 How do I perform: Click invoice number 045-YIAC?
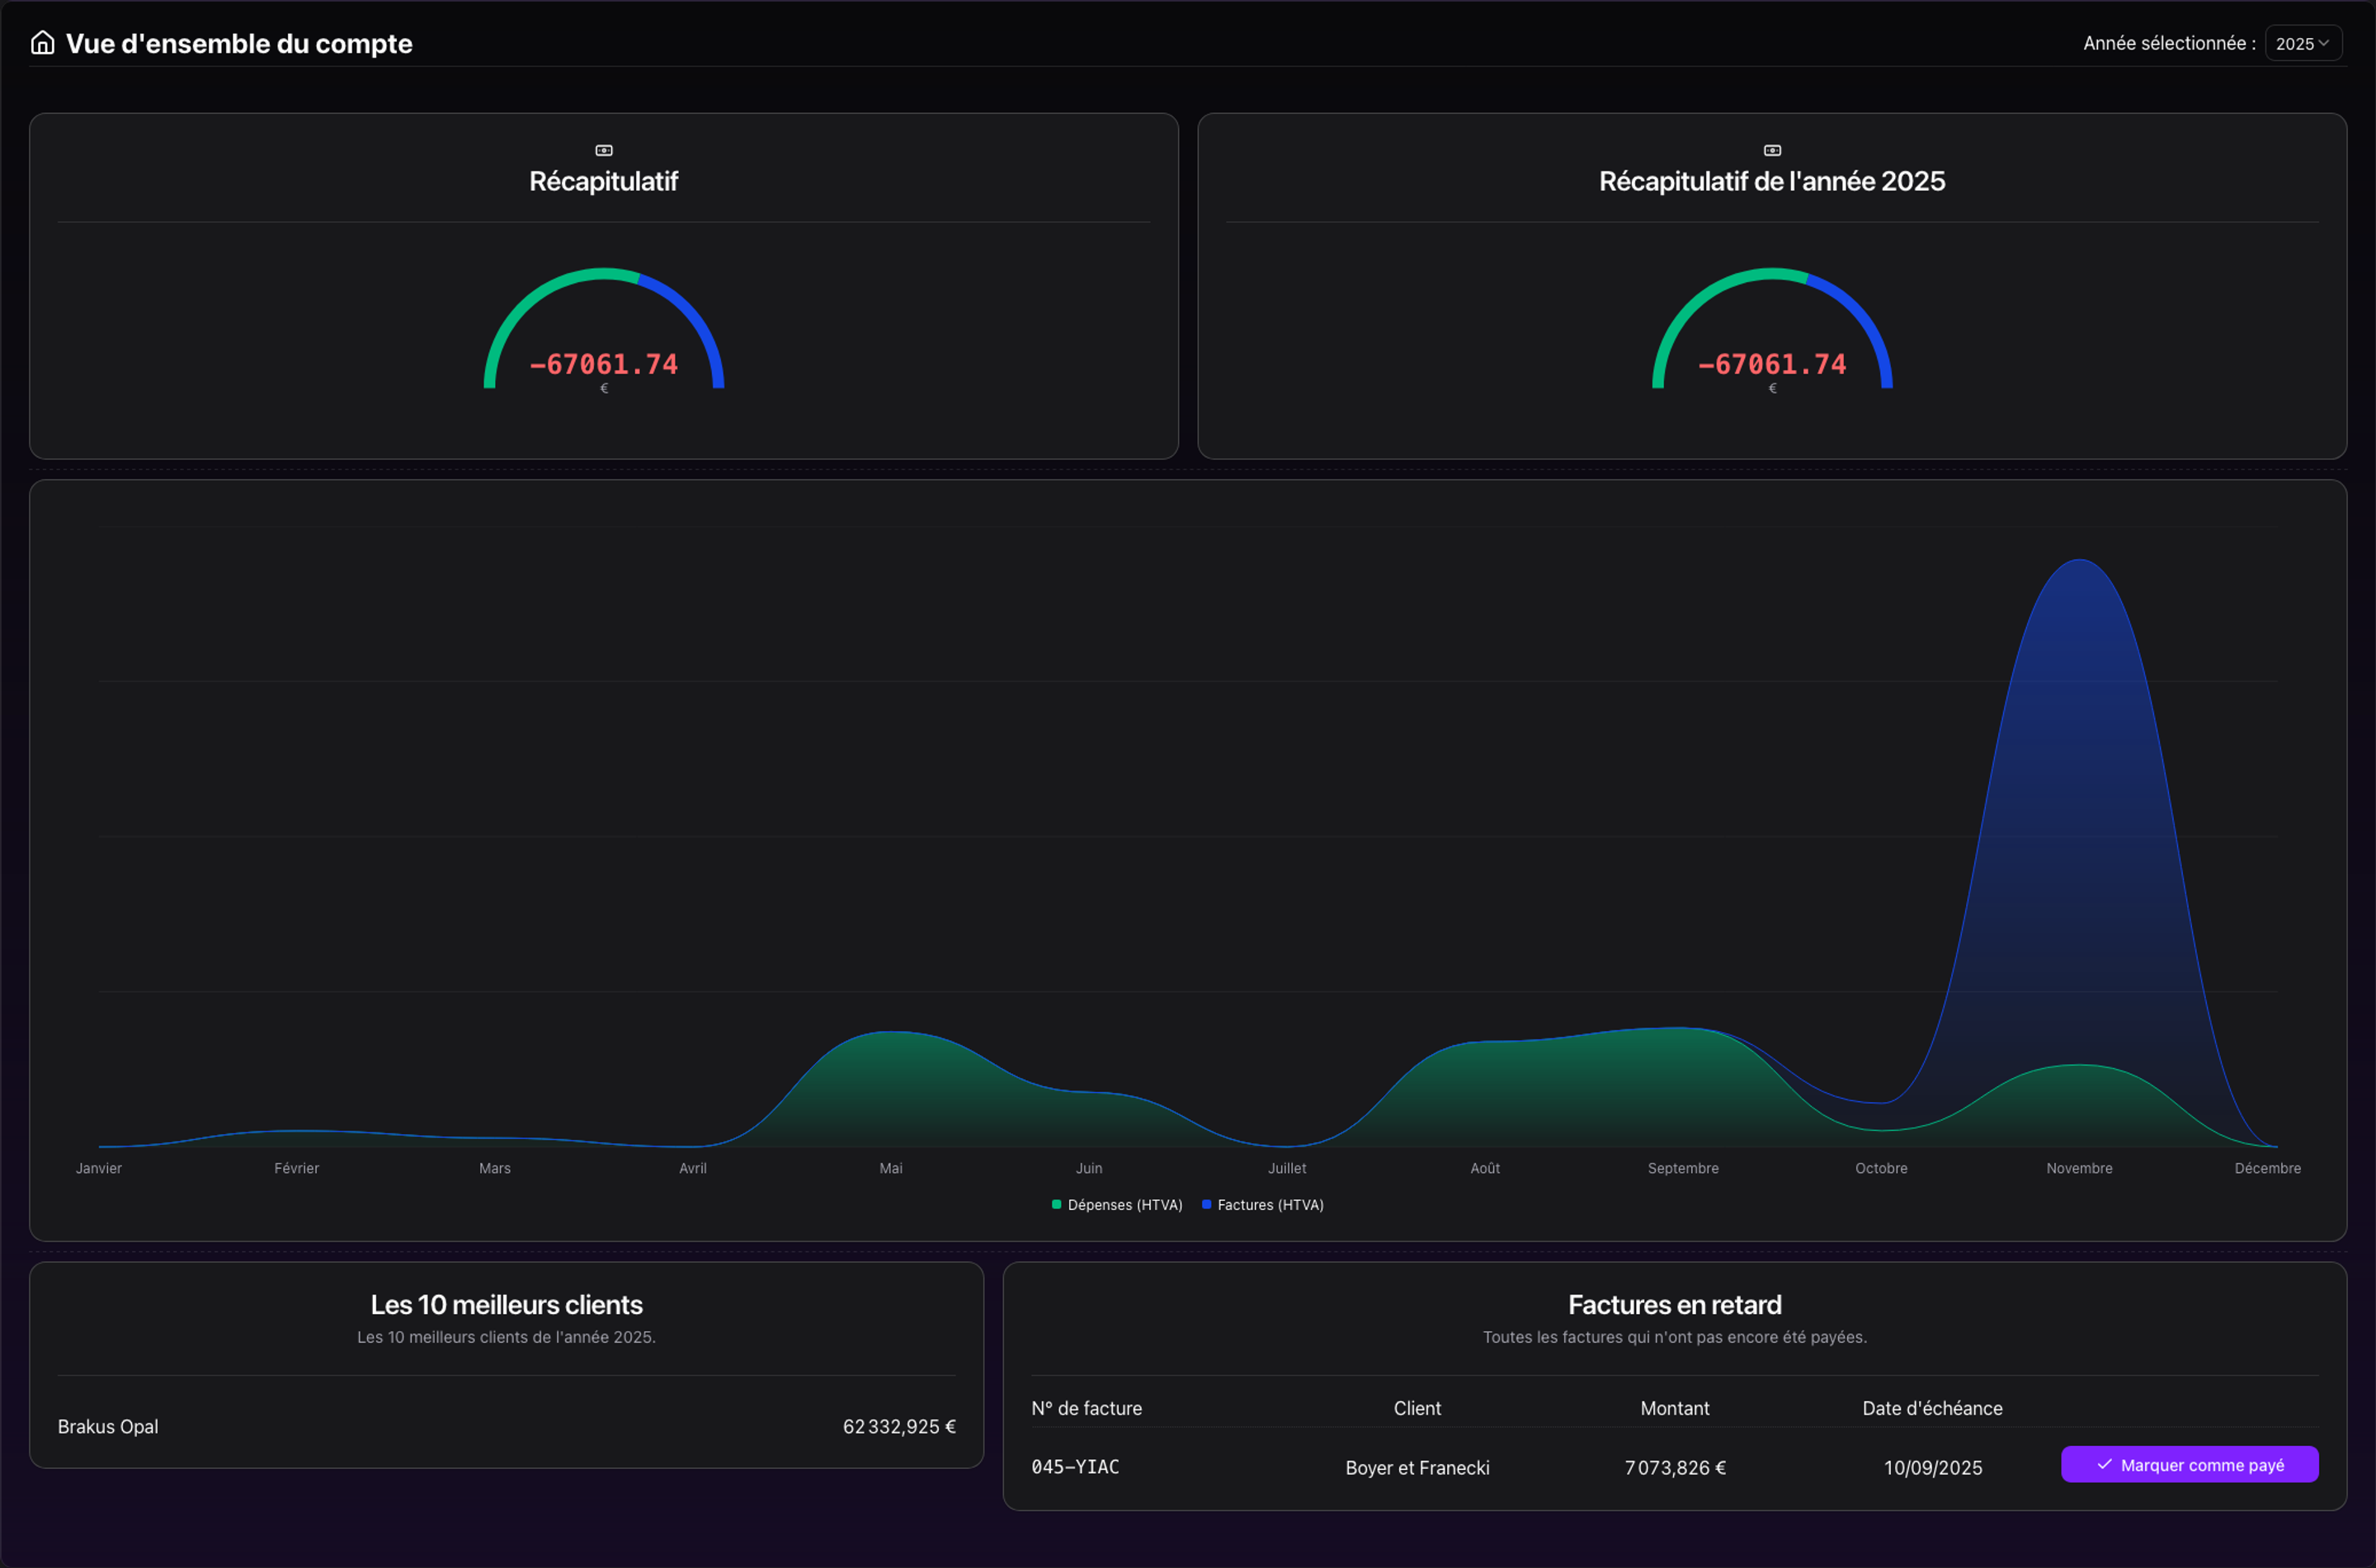[x=1075, y=1467]
